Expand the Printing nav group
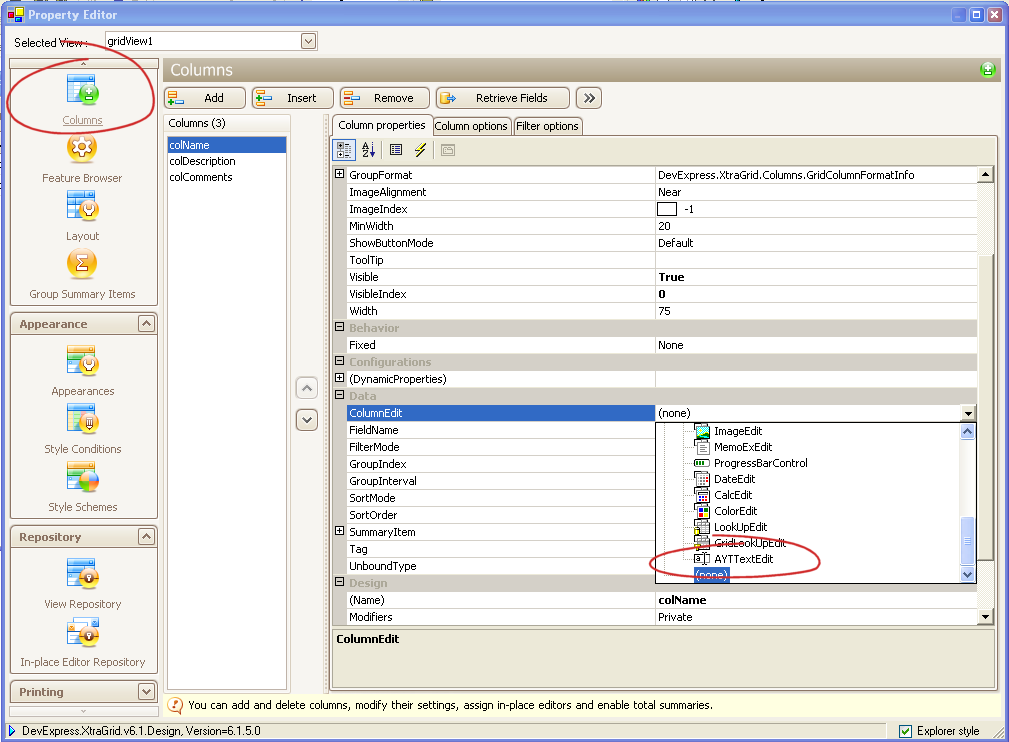Viewport: 1009px width, 742px height. click(x=147, y=692)
